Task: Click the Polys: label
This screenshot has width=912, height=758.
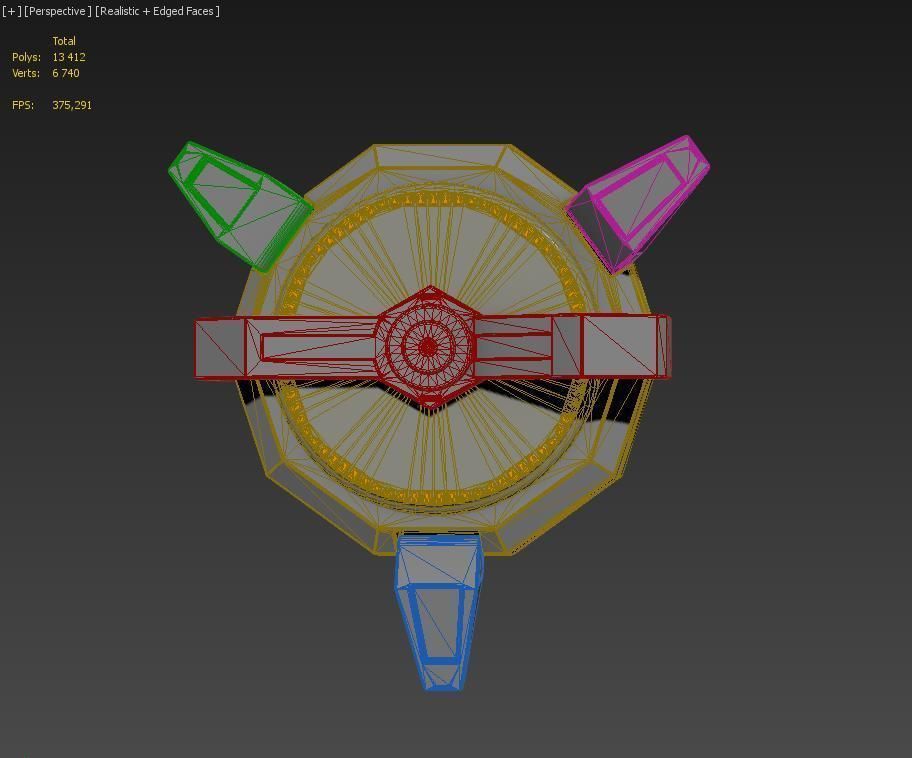Action: click(26, 57)
